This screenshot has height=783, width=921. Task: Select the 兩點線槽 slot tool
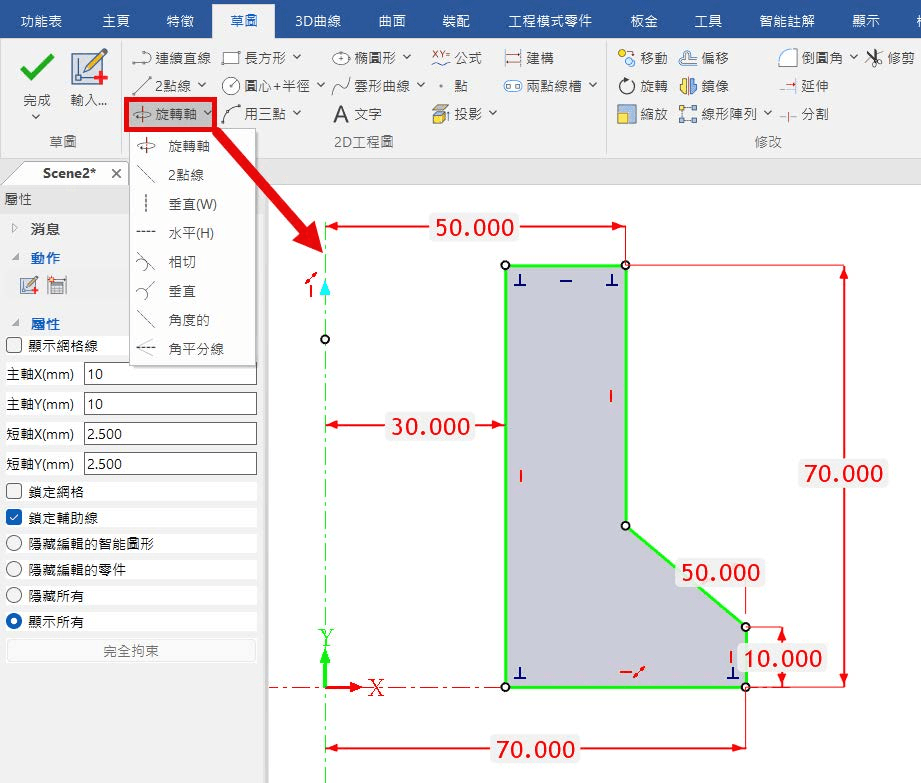coord(543,86)
